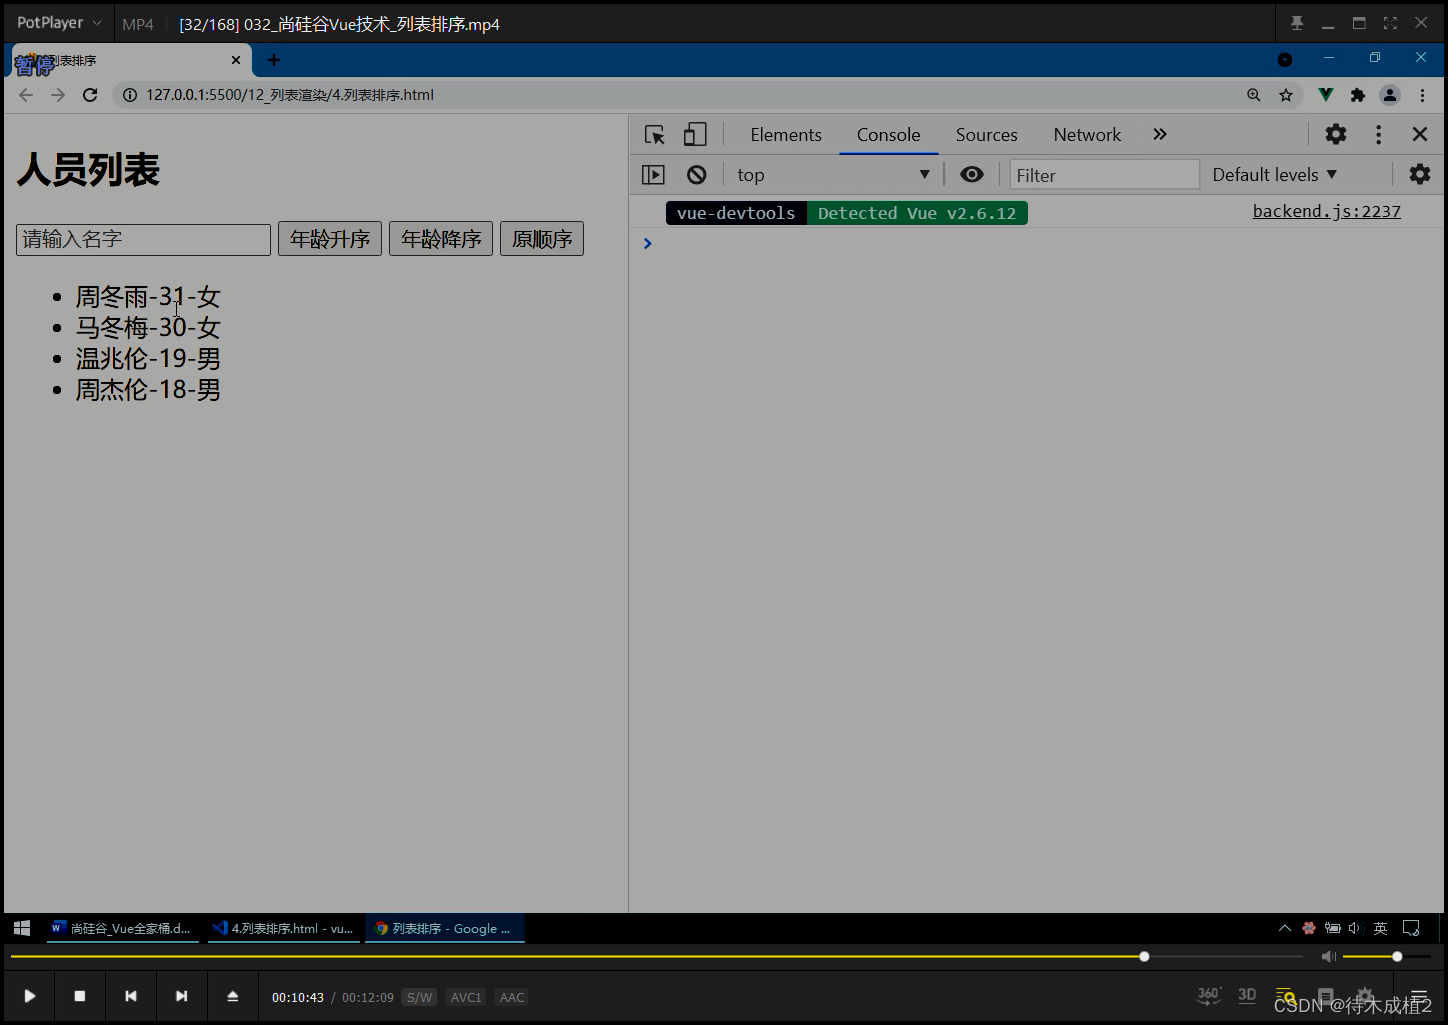Open the Chrome extensions puzzle icon
This screenshot has width=1448, height=1025.
pos(1357,95)
